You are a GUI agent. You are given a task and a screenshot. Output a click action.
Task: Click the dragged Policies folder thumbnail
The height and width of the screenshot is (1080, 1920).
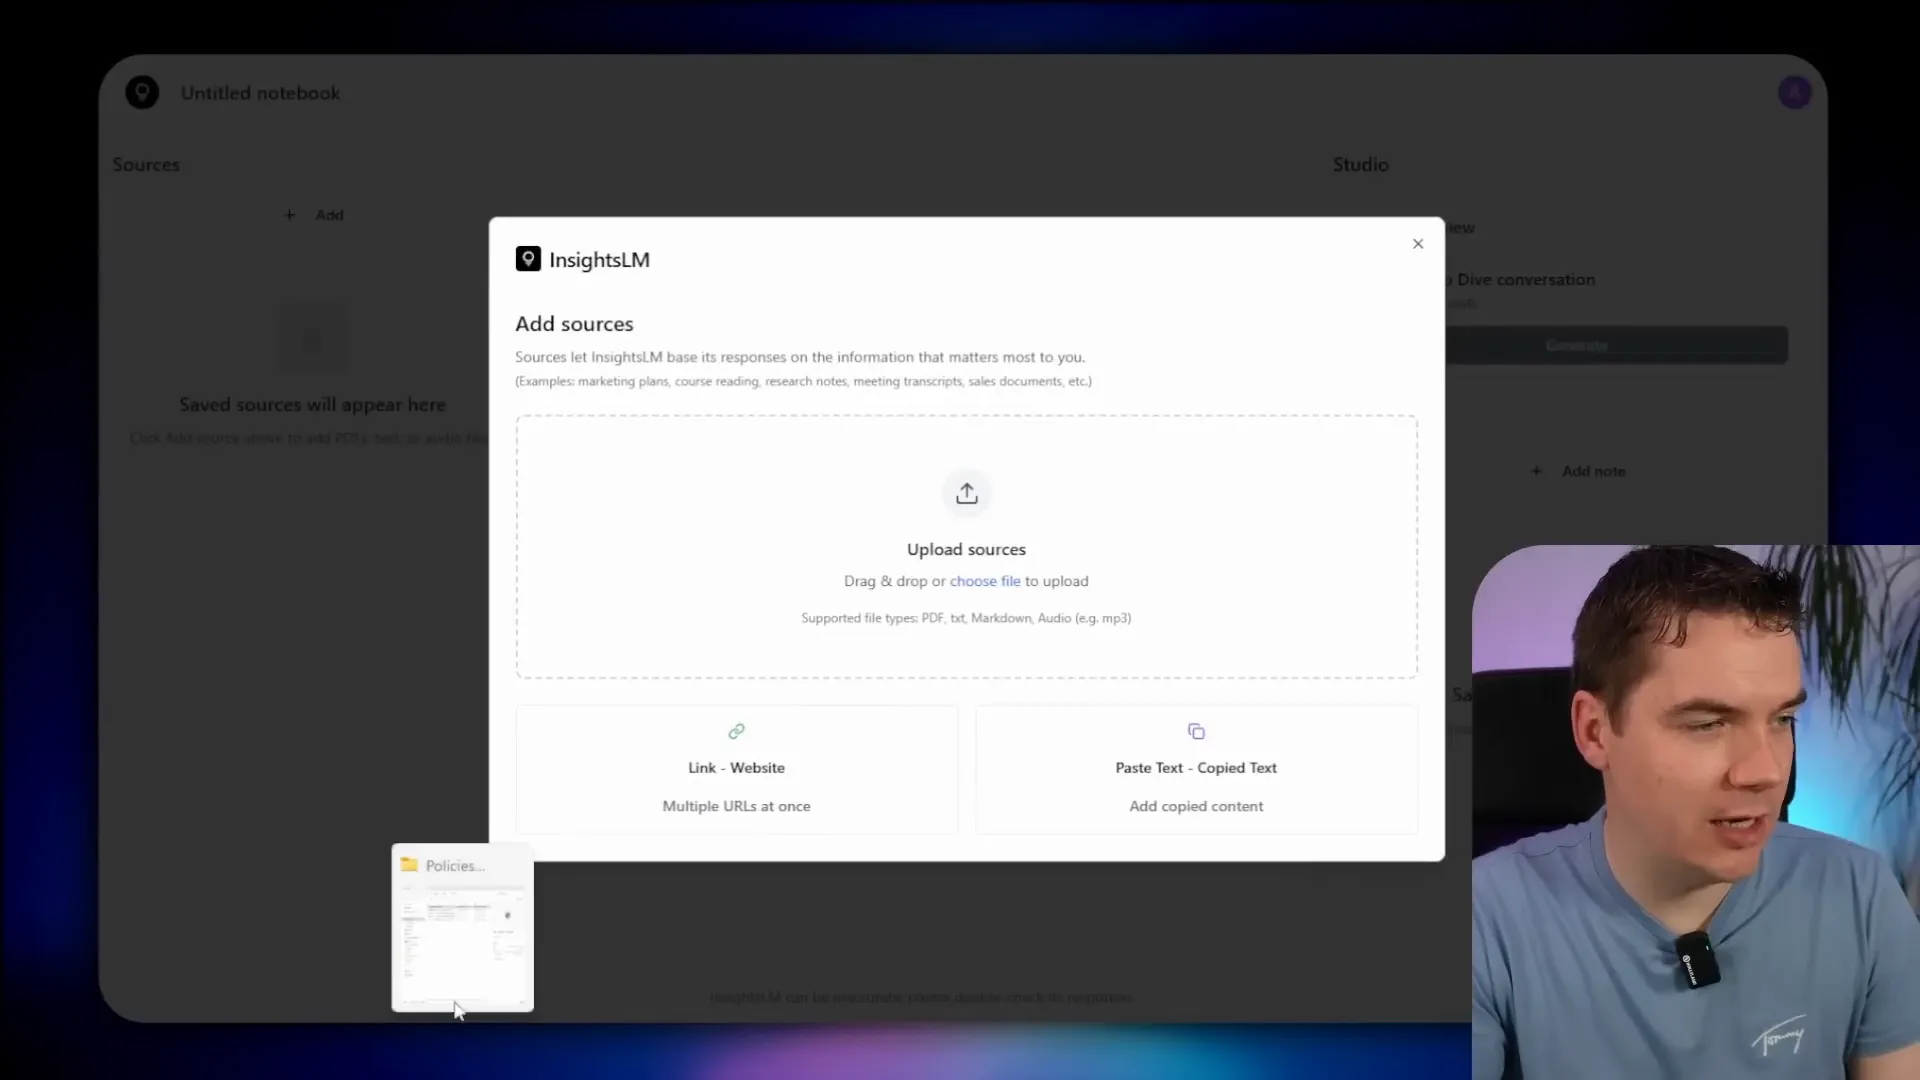tap(462, 928)
